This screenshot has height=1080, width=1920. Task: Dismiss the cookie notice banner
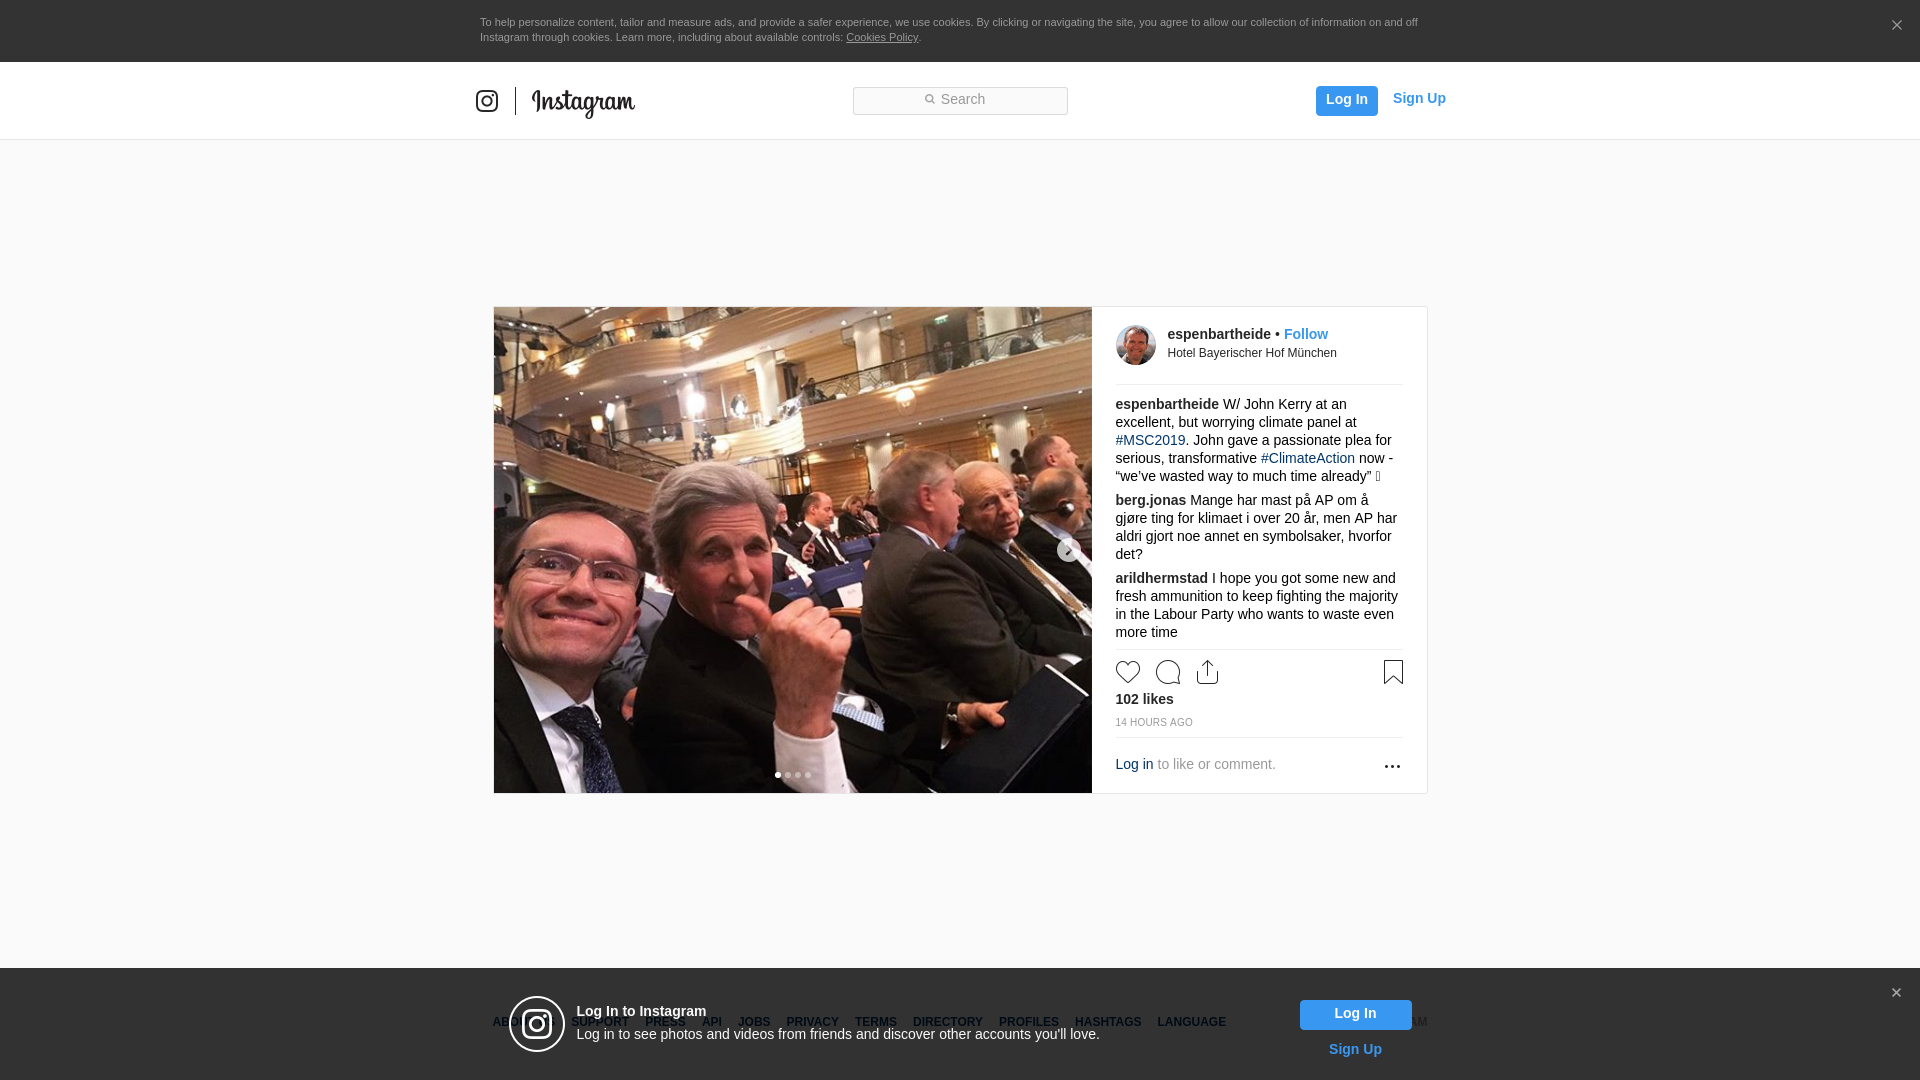click(1896, 26)
